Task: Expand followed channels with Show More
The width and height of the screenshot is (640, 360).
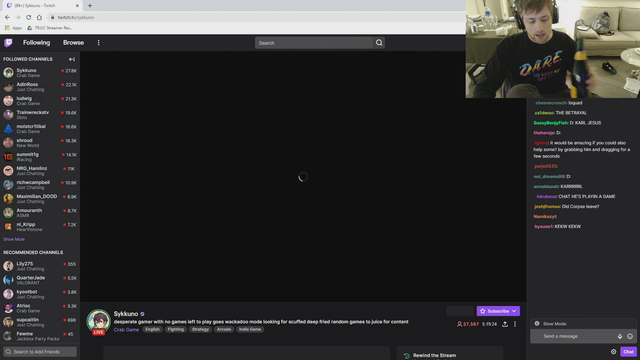Action: [14, 239]
